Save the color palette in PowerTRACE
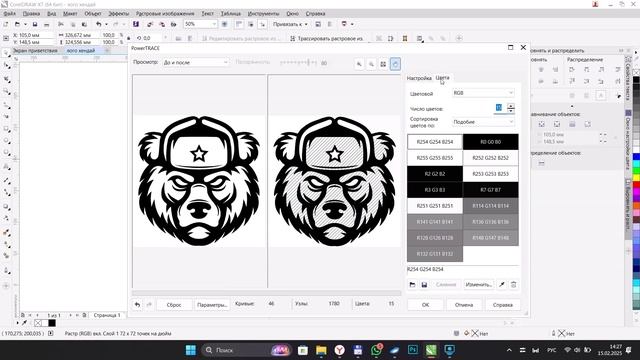This screenshot has width=640, height=360. [x=424, y=284]
